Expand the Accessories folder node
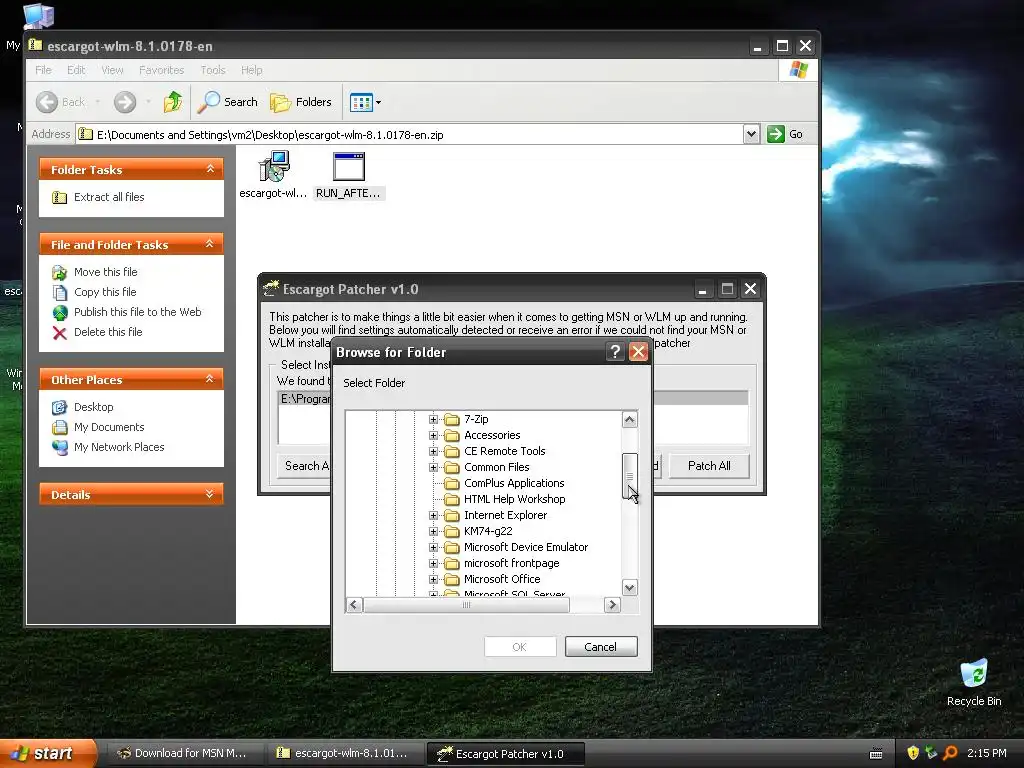This screenshot has width=1024, height=768. (x=433, y=436)
